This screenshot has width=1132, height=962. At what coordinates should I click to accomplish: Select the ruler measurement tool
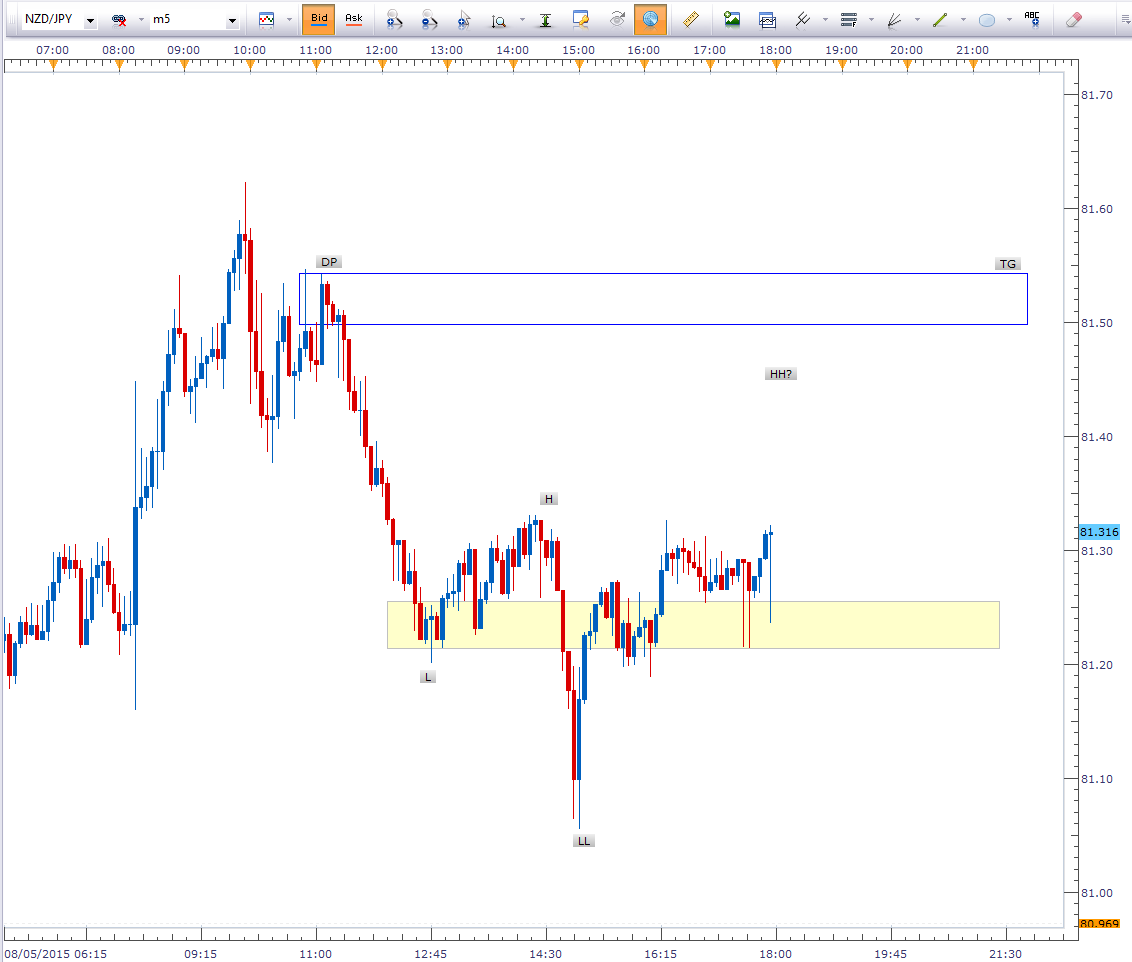click(690, 19)
